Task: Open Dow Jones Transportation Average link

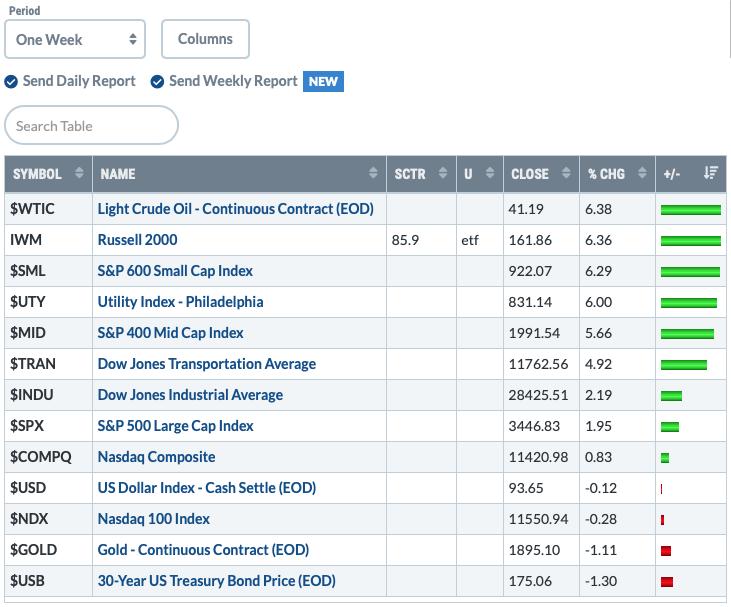Action: tap(207, 364)
